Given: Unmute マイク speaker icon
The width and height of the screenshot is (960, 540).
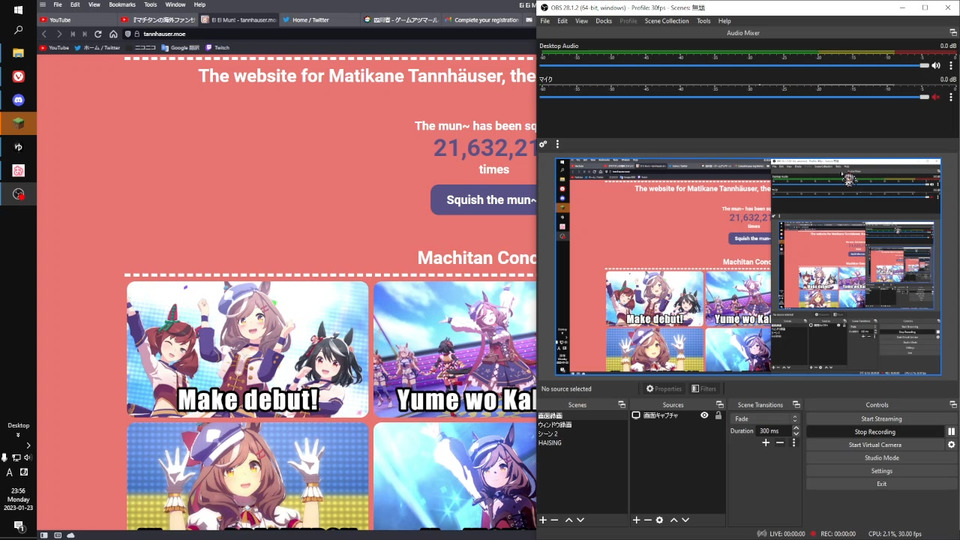Looking at the screenshot, I should (x=936, y=97).
